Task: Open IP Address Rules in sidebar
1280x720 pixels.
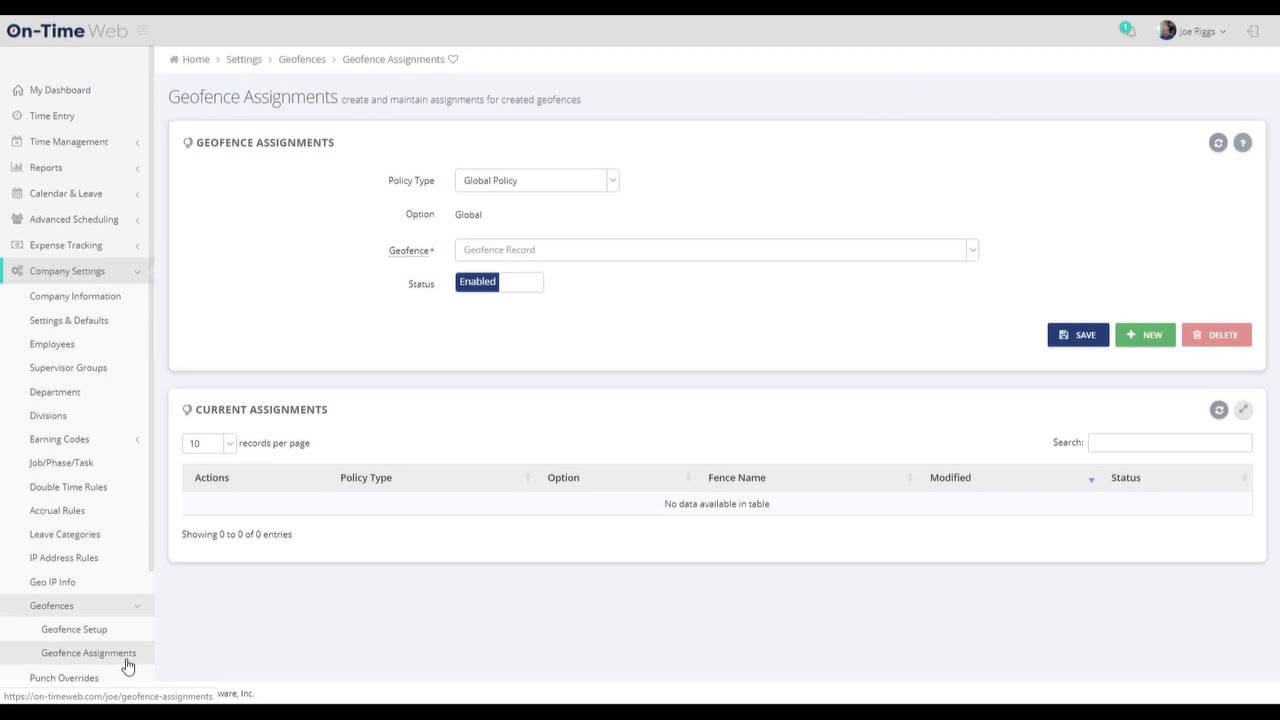Action: (x=64, y=558)
